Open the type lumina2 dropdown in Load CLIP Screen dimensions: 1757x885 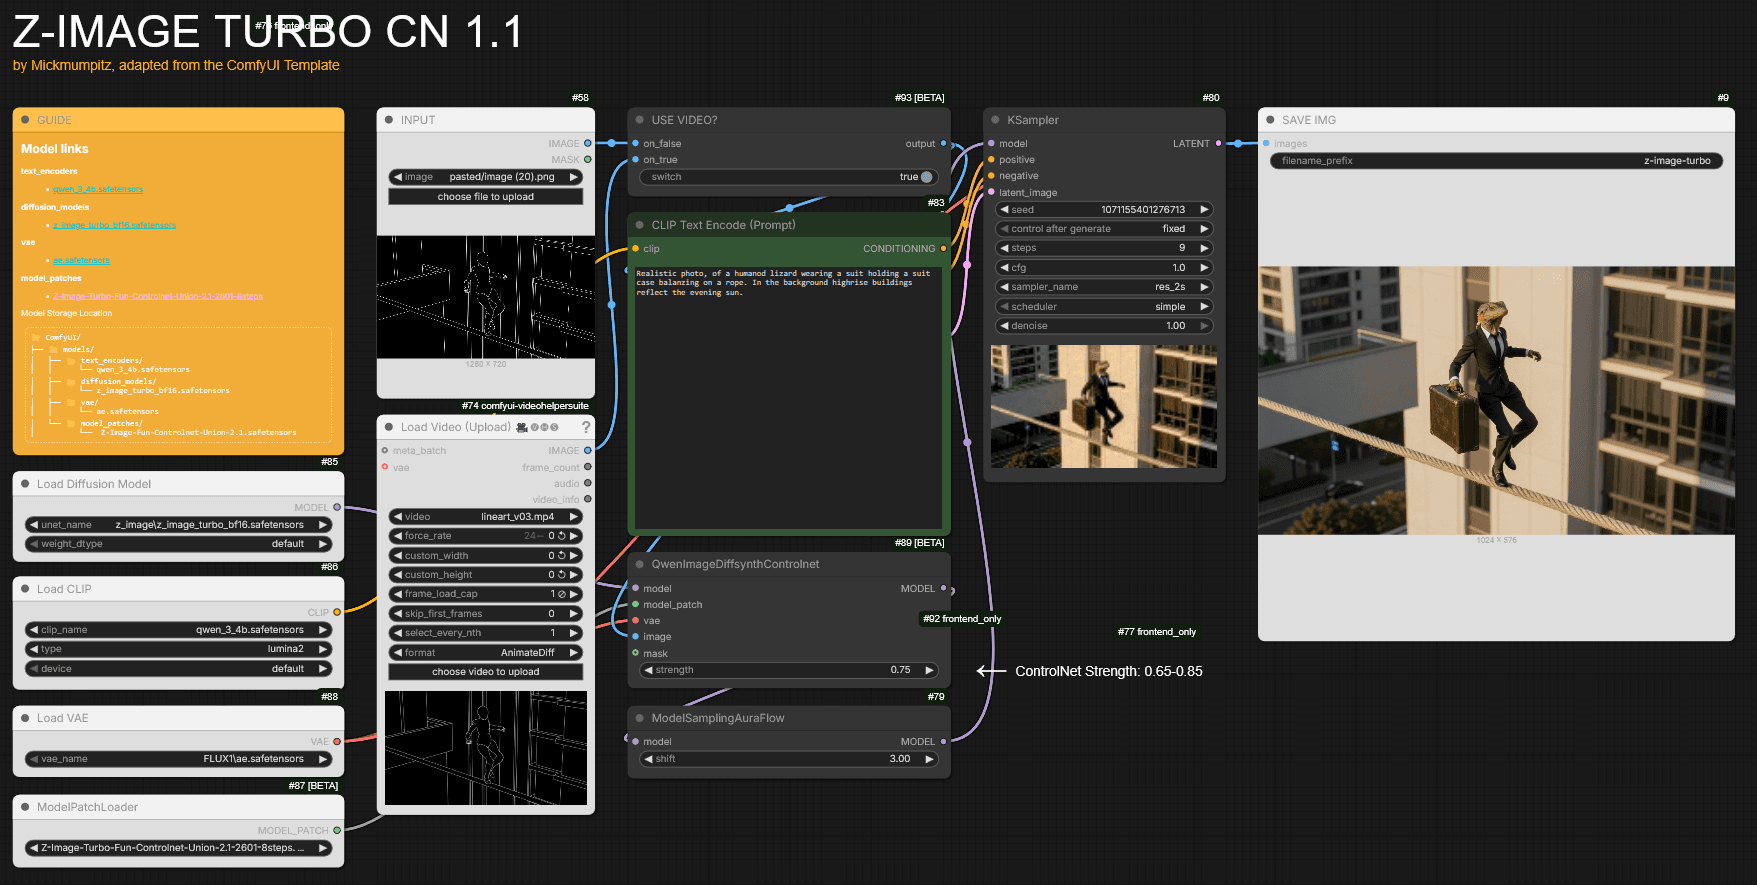[x=178, y=649]
